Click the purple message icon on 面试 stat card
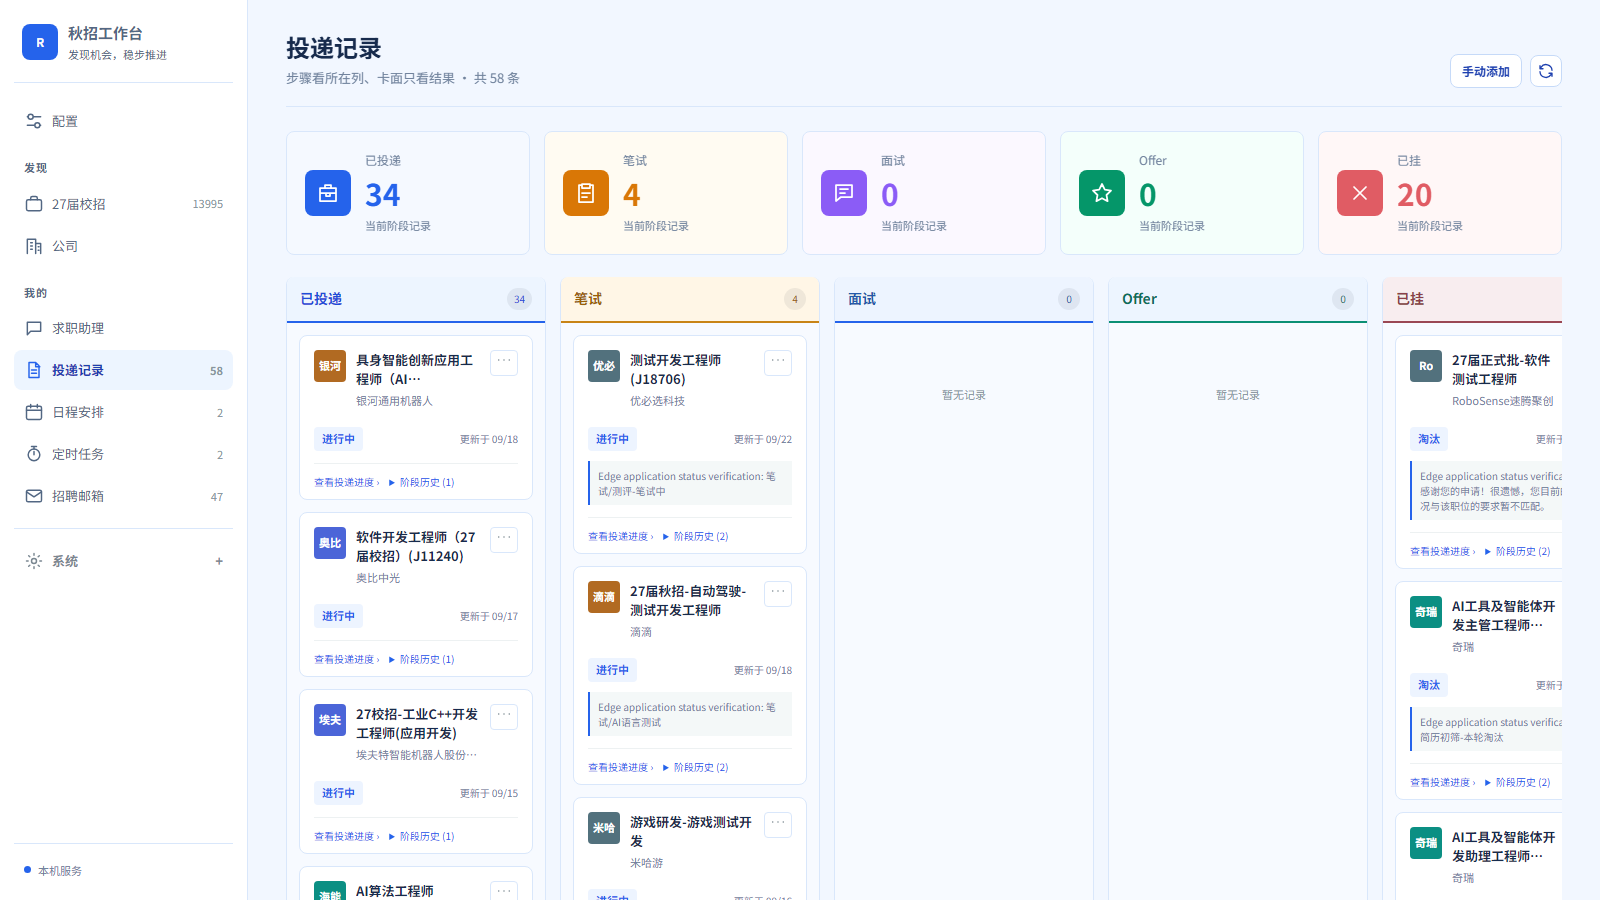Viewport: 1600px width, 900px height. [844, 193]
